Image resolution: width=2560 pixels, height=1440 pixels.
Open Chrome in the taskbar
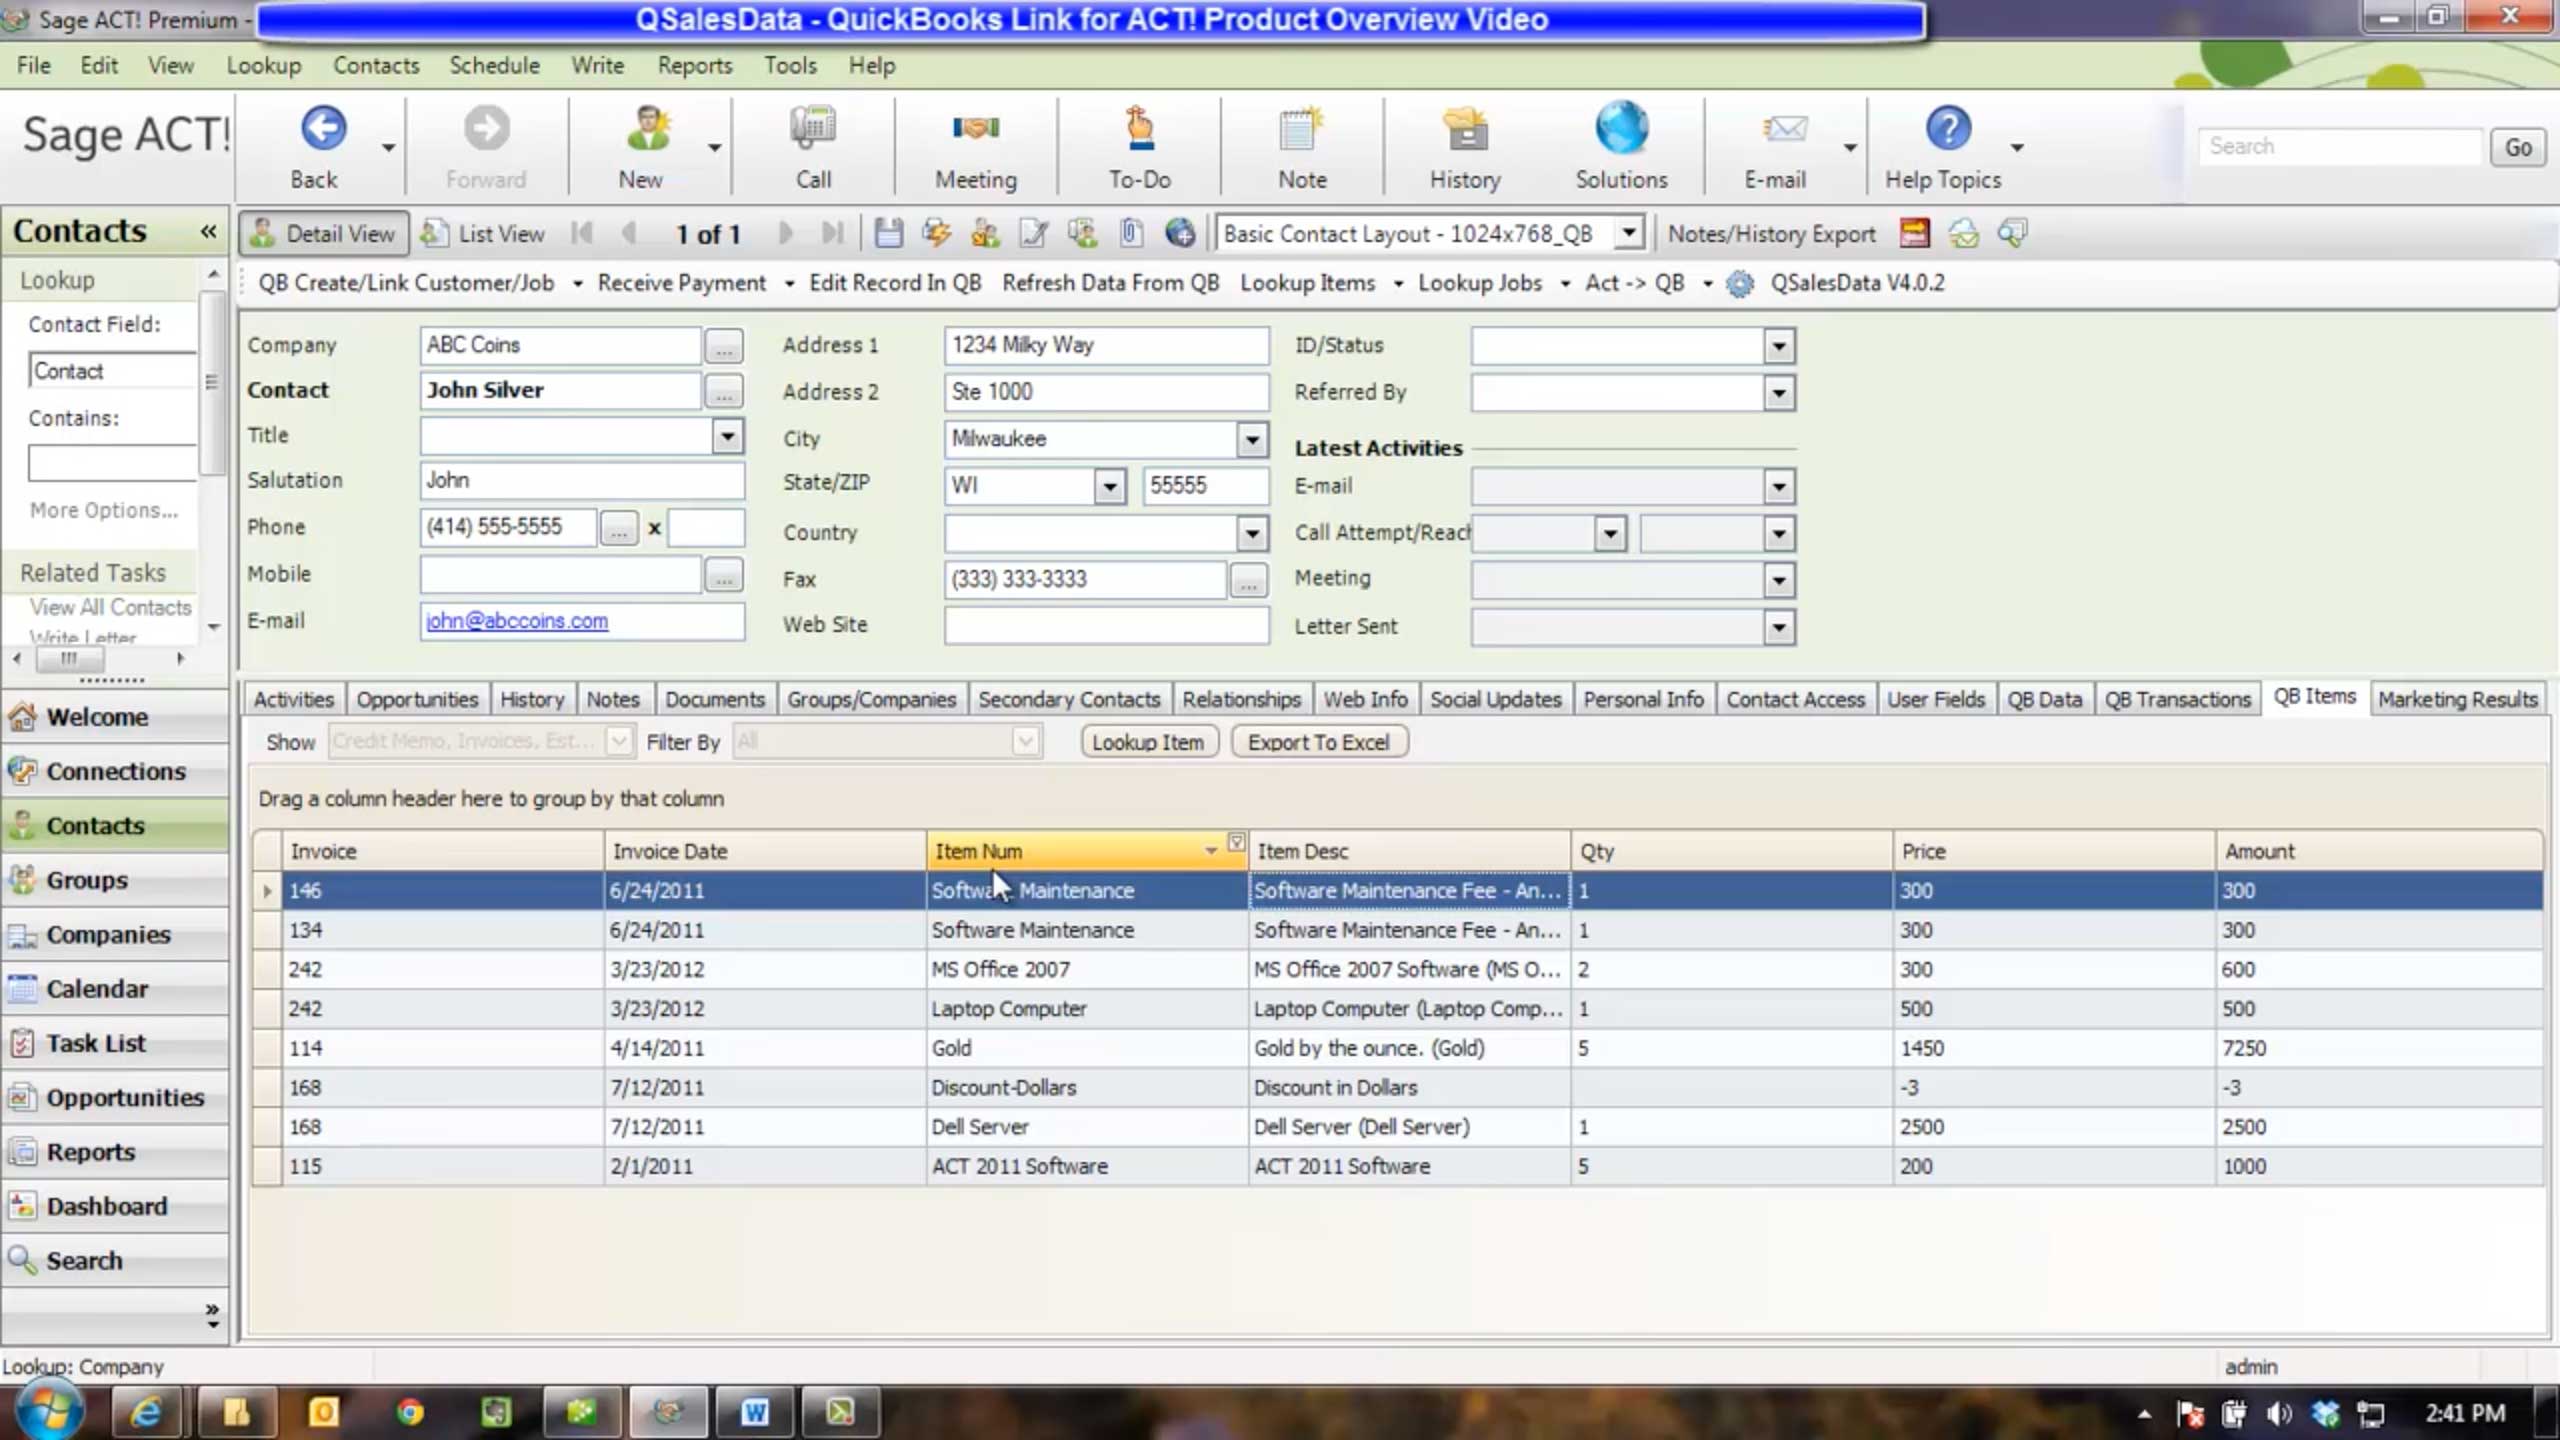coord(409,1412)
